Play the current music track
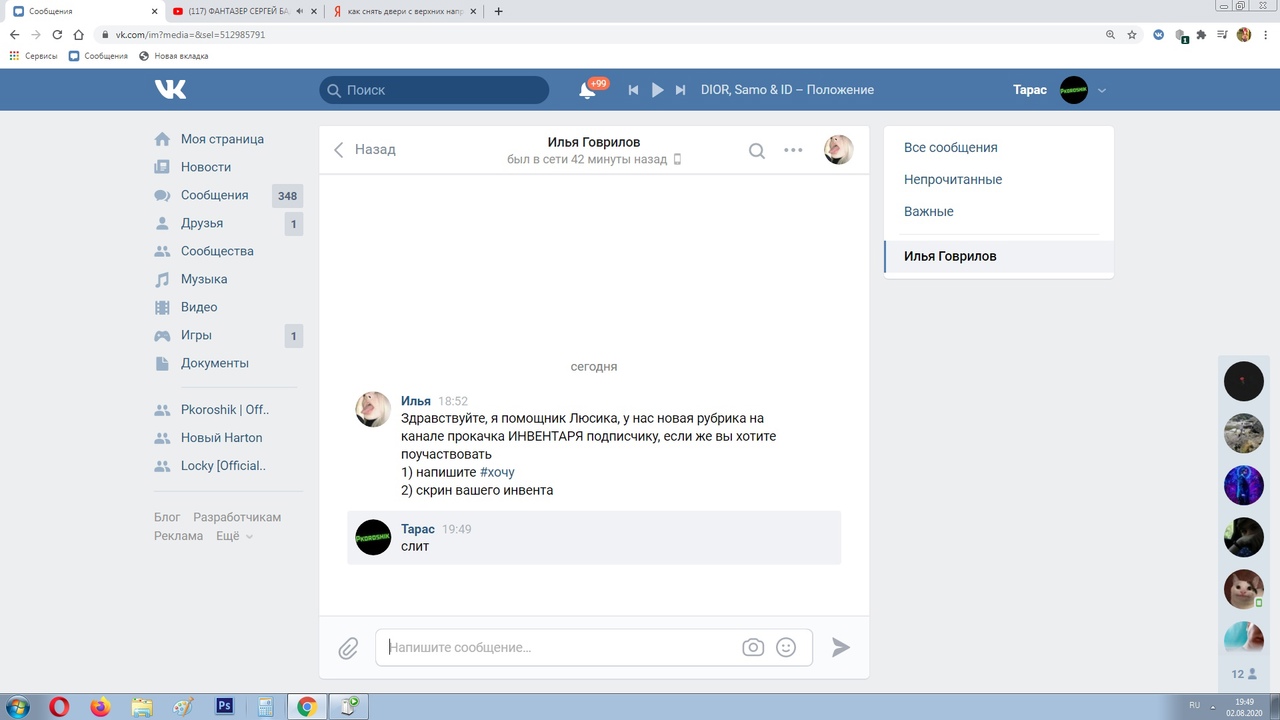 (657, 90)
